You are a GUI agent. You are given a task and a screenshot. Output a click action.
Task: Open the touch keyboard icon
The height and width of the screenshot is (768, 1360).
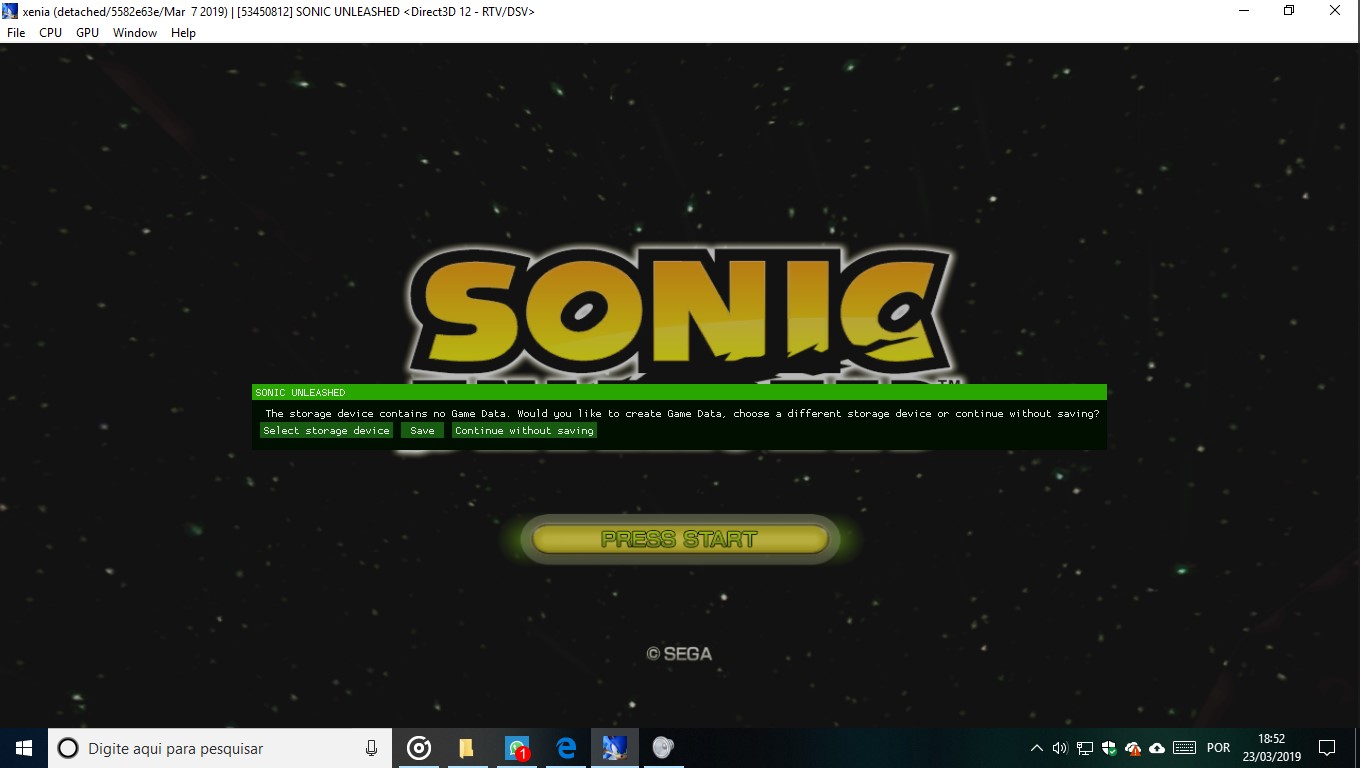1184,748
